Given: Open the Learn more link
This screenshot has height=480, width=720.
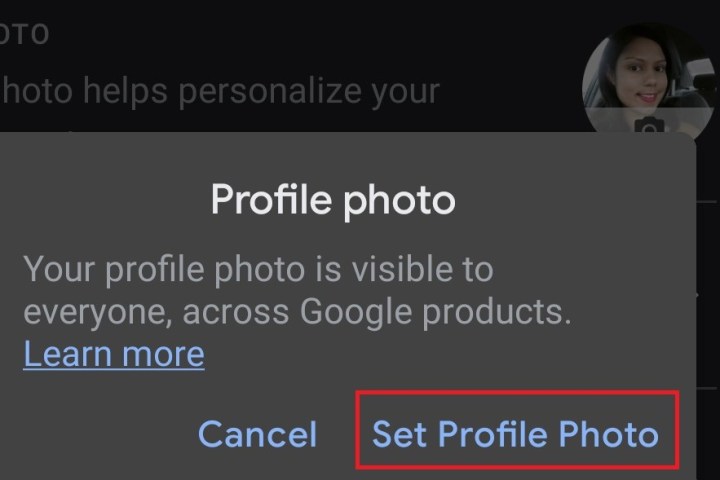Looking at the screenshot, I should (x=114, y=353).
